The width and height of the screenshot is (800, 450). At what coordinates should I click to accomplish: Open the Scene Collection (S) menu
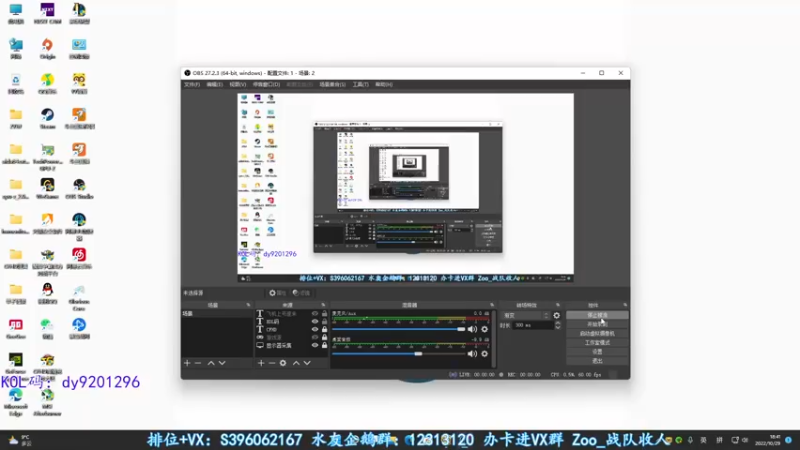click(x=332, y=85)
